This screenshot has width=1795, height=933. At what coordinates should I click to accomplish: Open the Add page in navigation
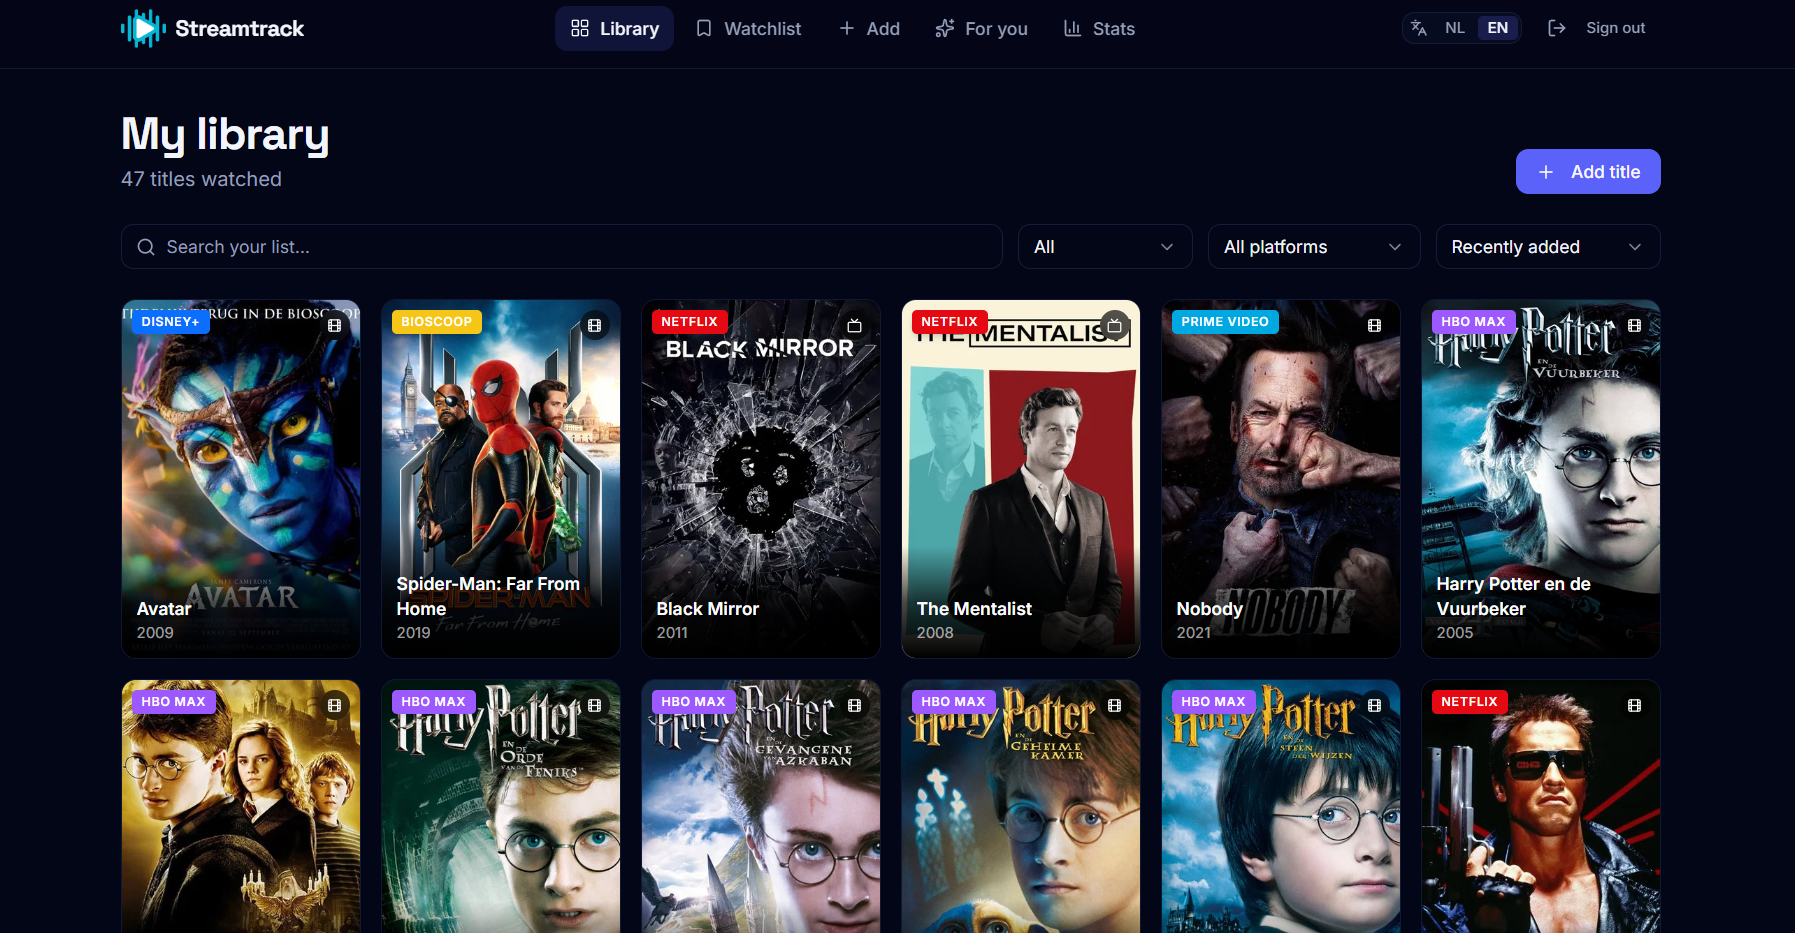[869, 28]
